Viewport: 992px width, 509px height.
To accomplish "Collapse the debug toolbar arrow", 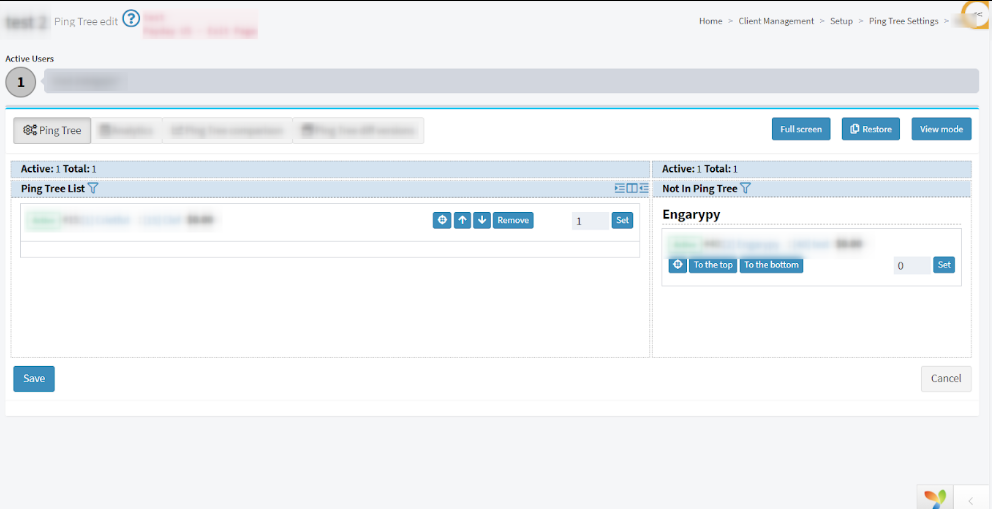I will coord(971,498).
